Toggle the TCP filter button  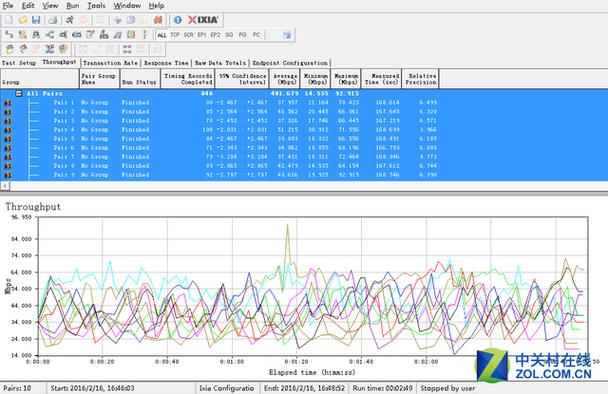click(175, 35)
